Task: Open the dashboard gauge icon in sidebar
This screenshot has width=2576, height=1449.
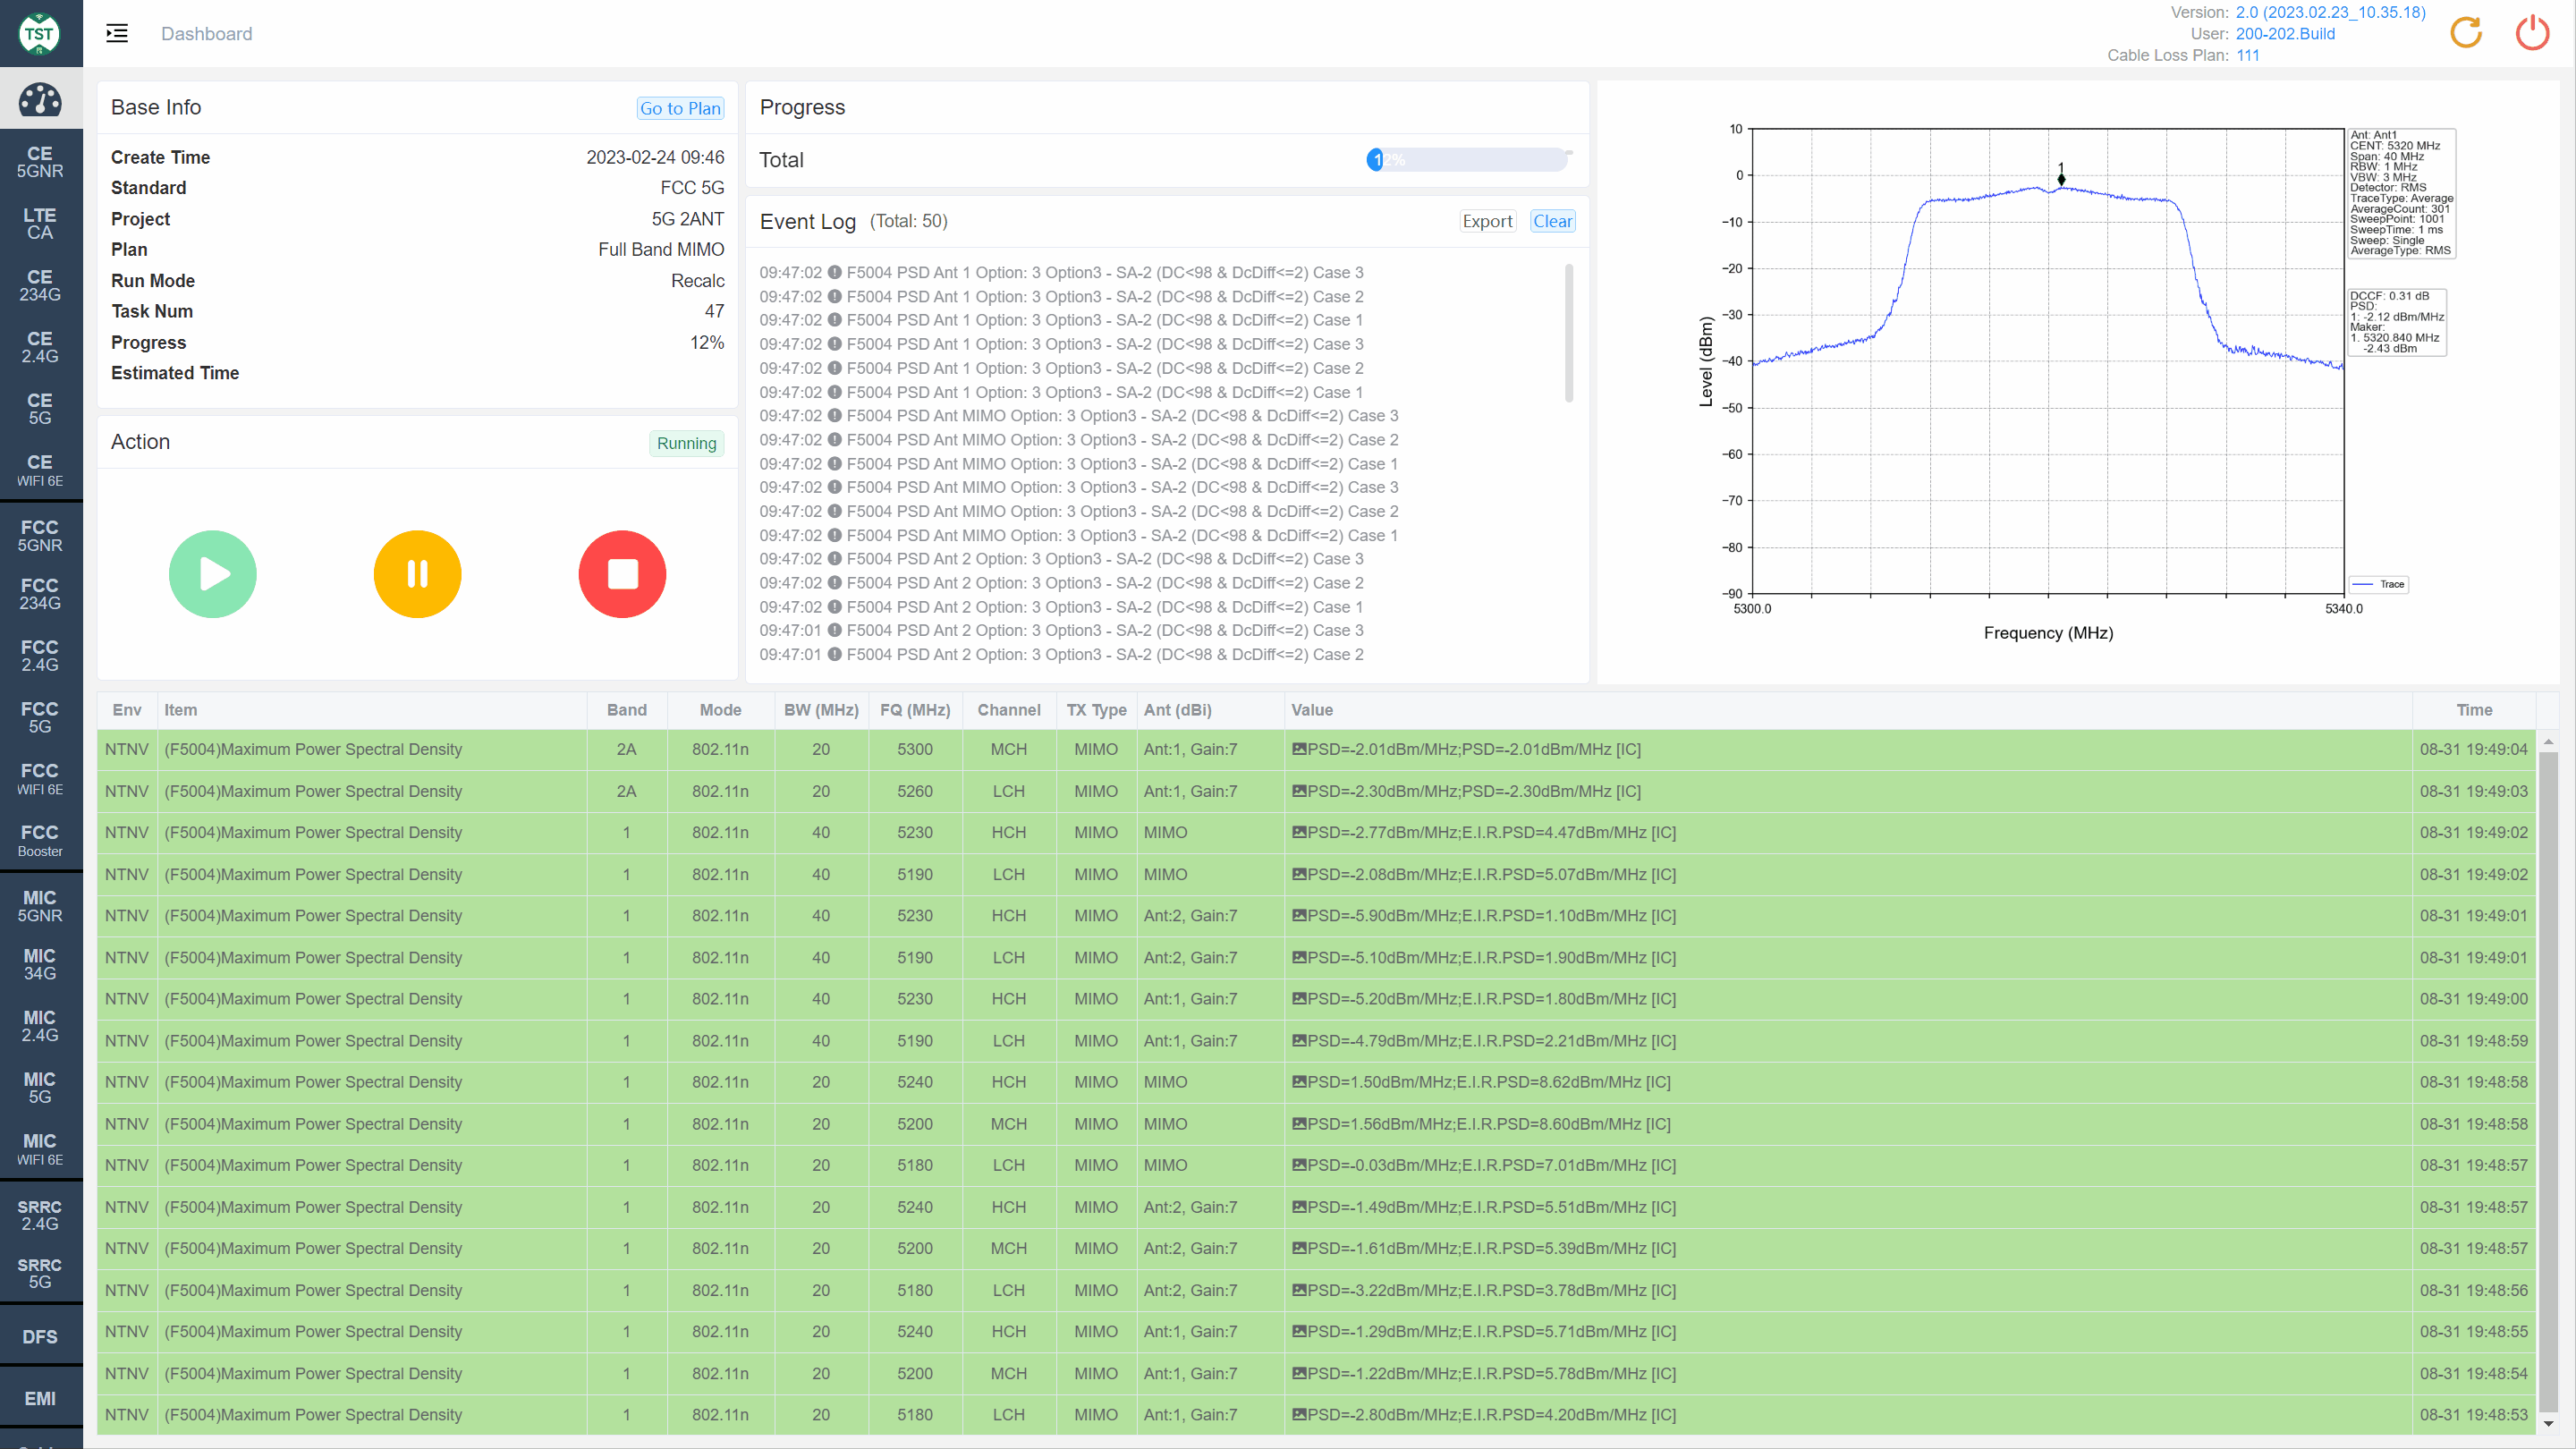Action: click(x=40, y=100)
